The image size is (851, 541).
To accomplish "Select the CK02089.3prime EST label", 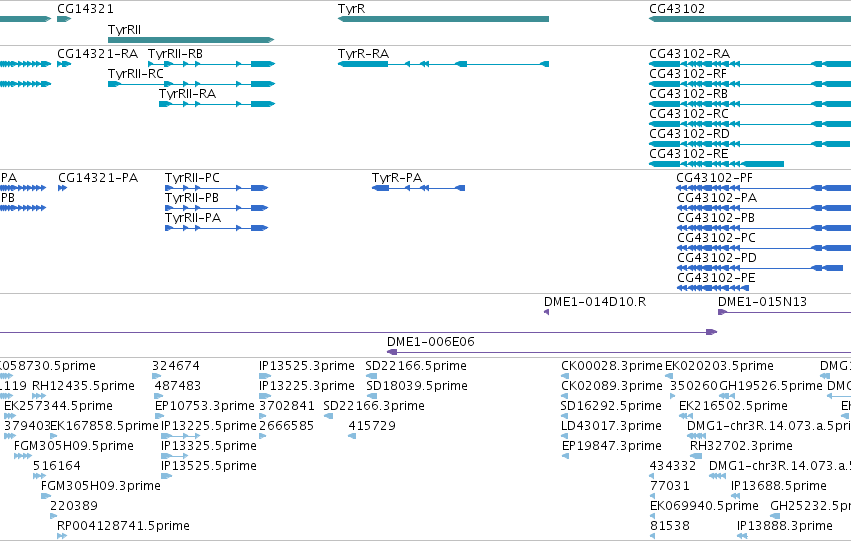I will coord(612,386).
